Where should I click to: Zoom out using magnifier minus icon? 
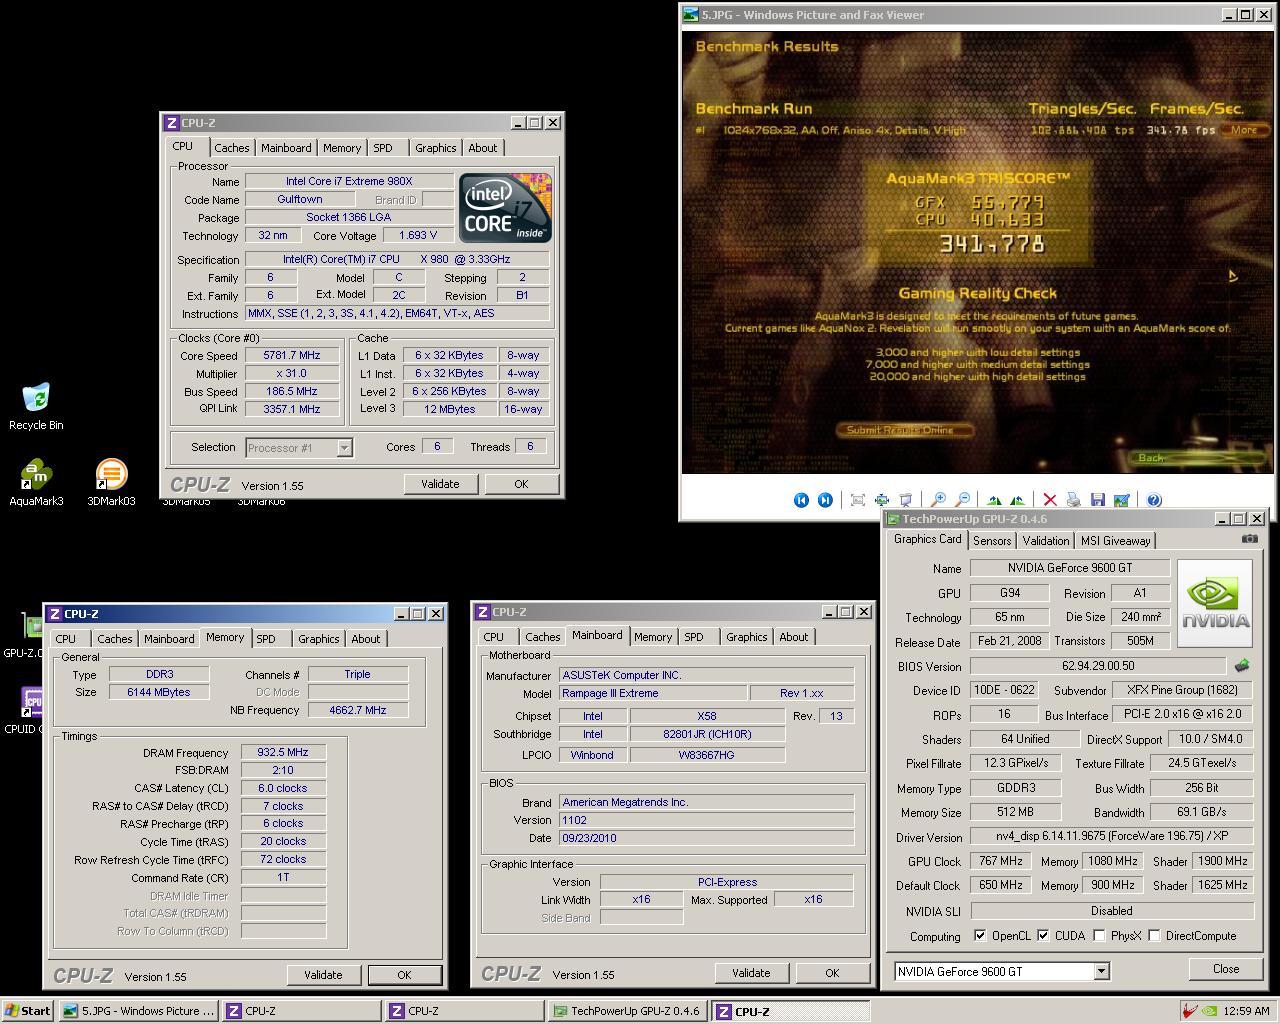coord(962,500)
